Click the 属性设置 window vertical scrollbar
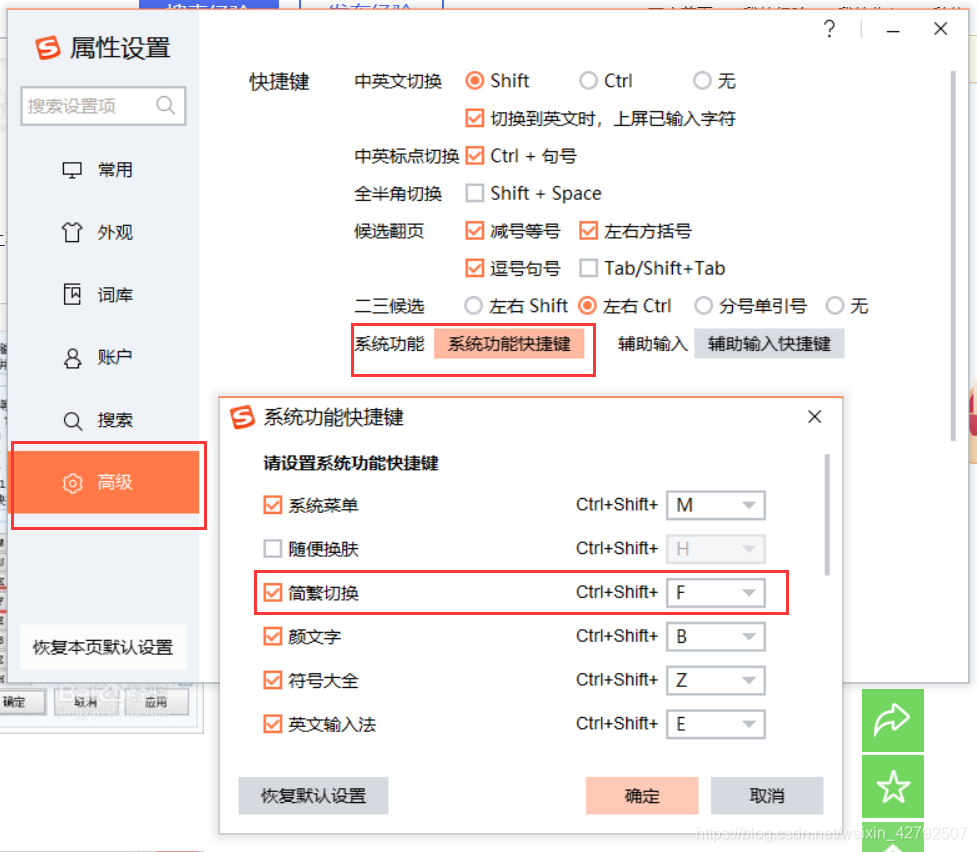The height and width of the screenshot is (852, 977). (x=953, y=256)
